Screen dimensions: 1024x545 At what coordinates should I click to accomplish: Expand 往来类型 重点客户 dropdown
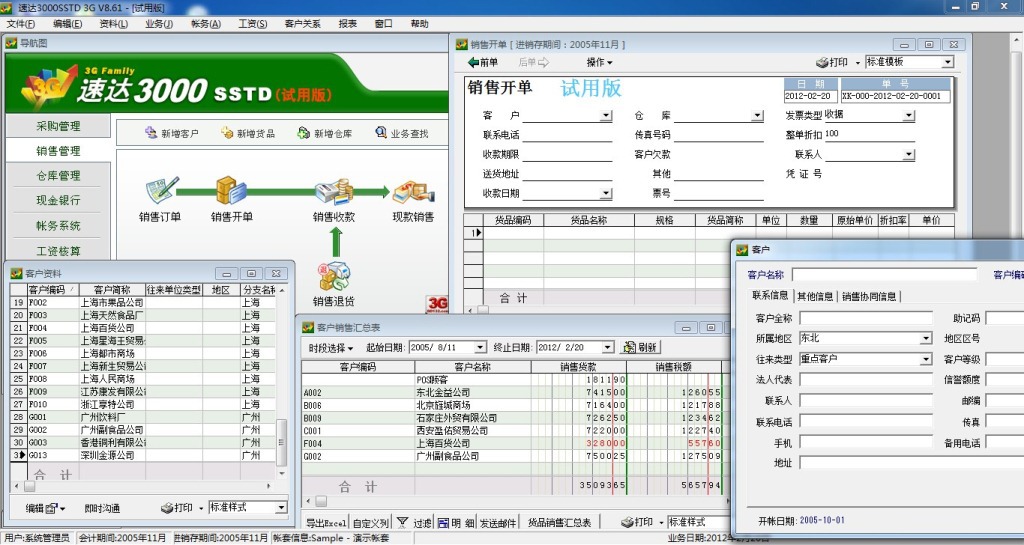(x=926, y=360)
